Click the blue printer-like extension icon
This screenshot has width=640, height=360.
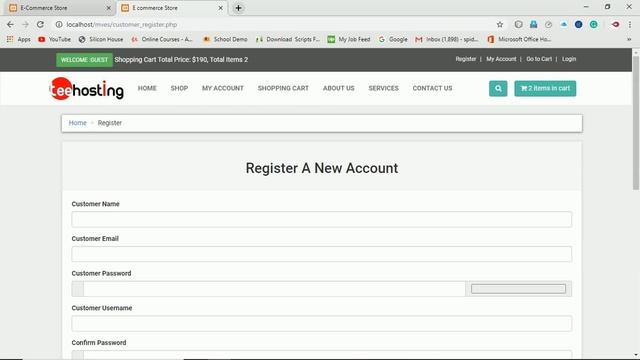533,24
